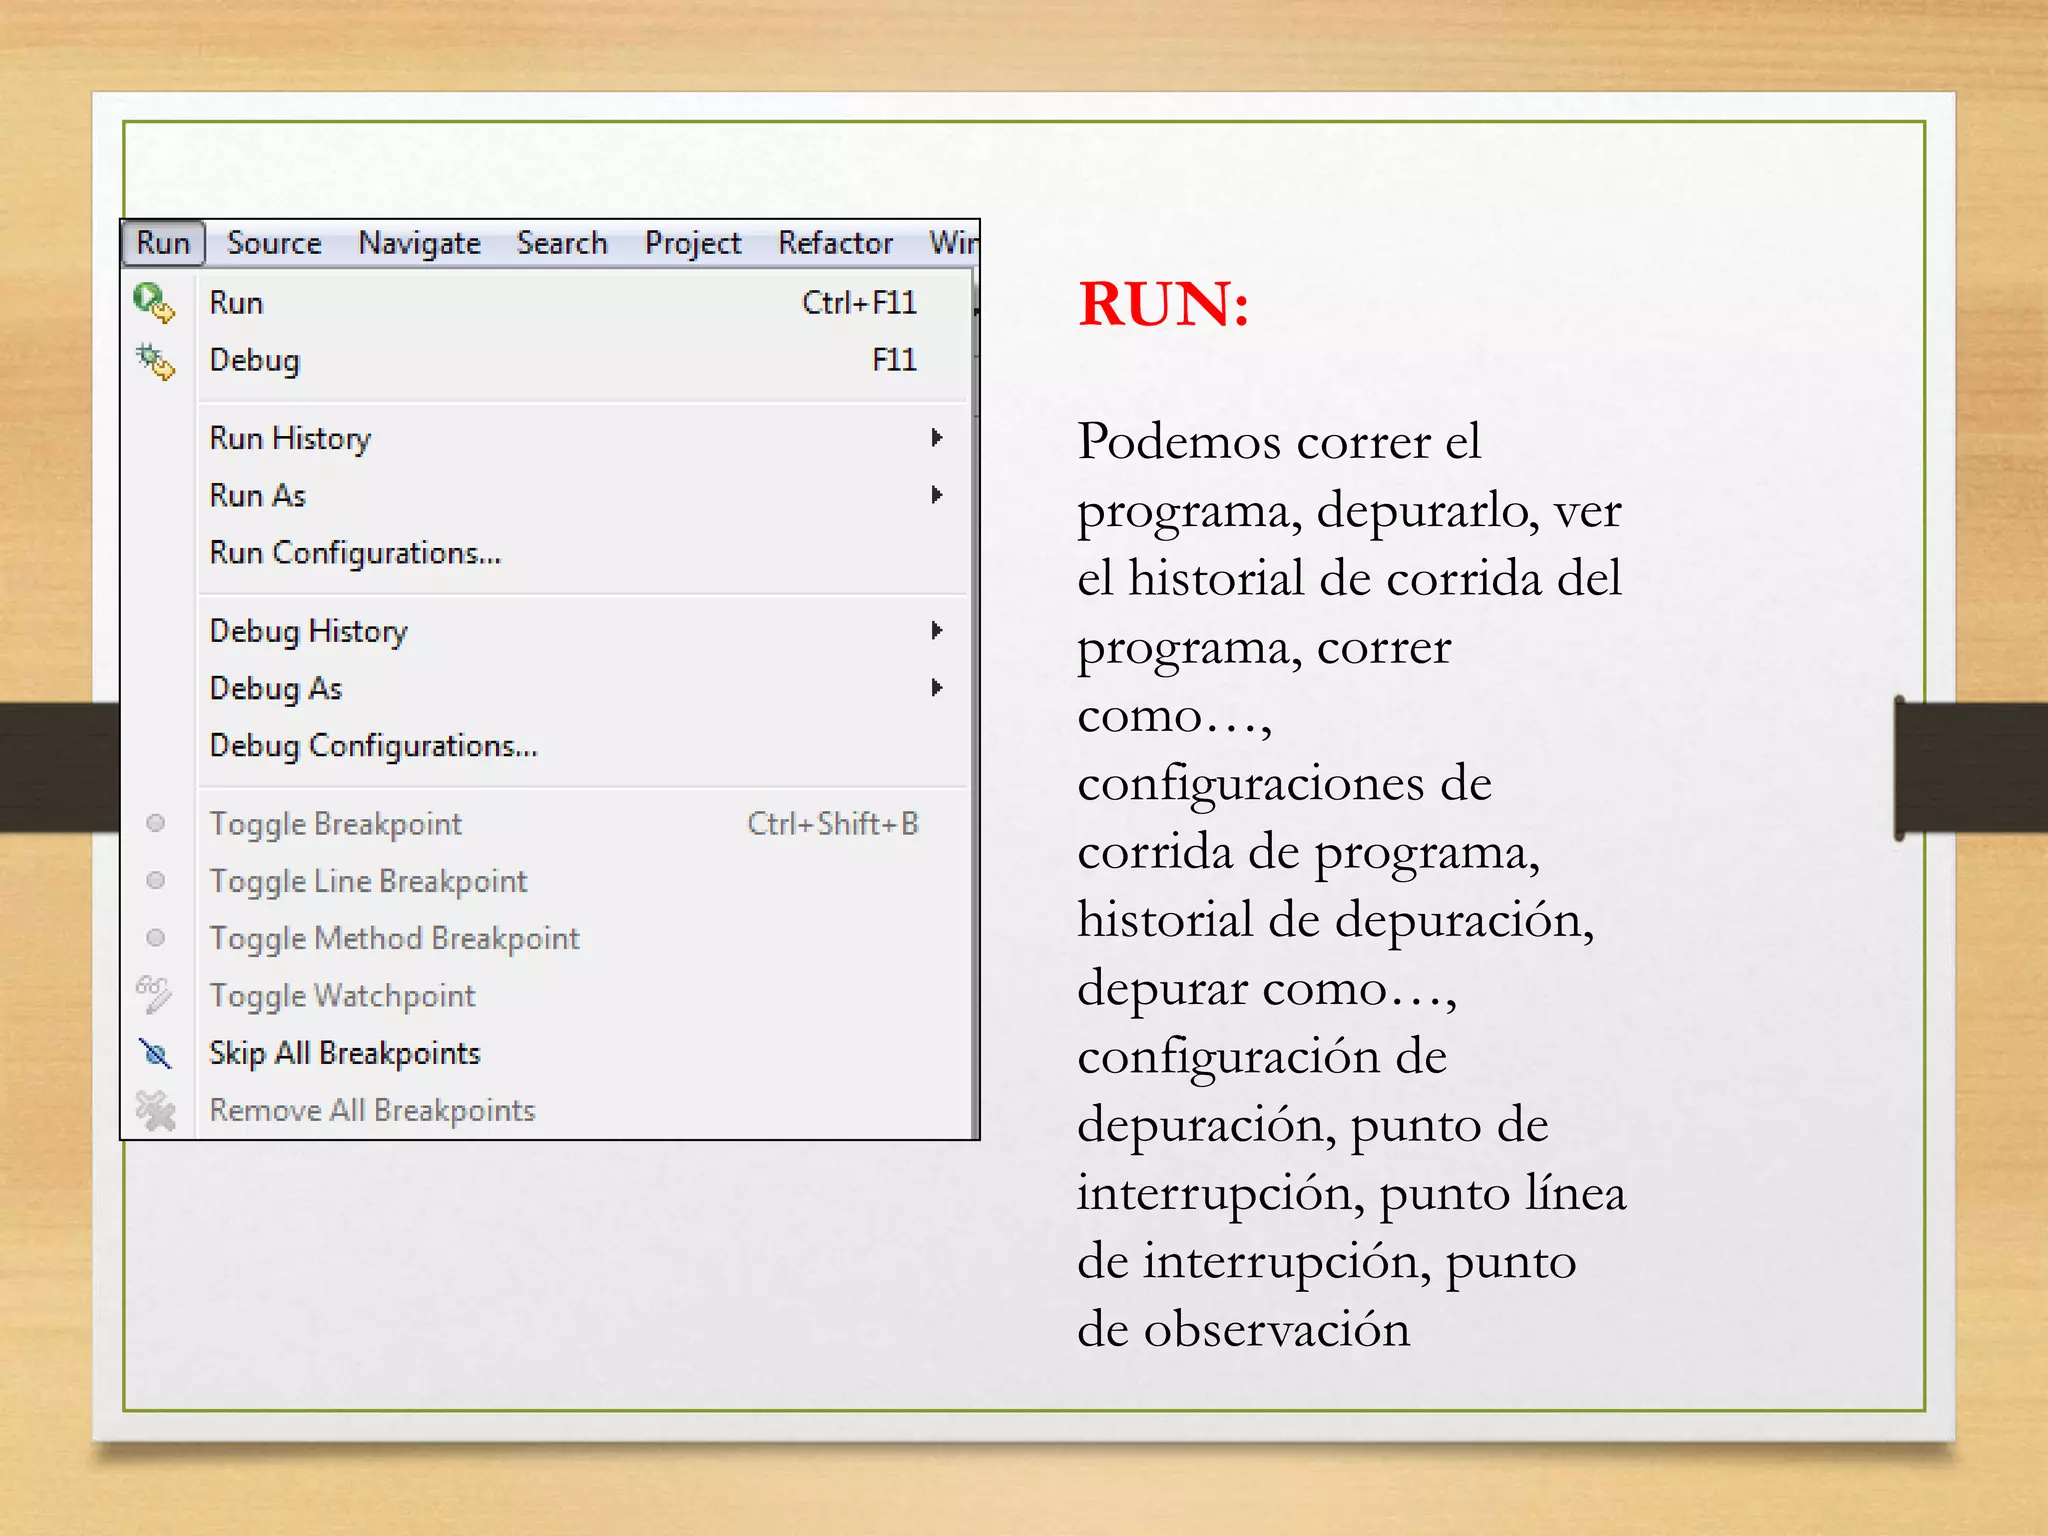Open the Navigate menu
Viewport: 2048px width, 1536px height.
pos(420,243)
